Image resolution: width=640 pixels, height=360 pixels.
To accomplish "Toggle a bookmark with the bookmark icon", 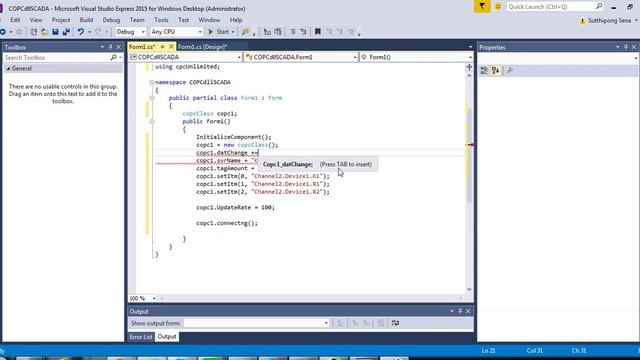I will coord(318,31).
